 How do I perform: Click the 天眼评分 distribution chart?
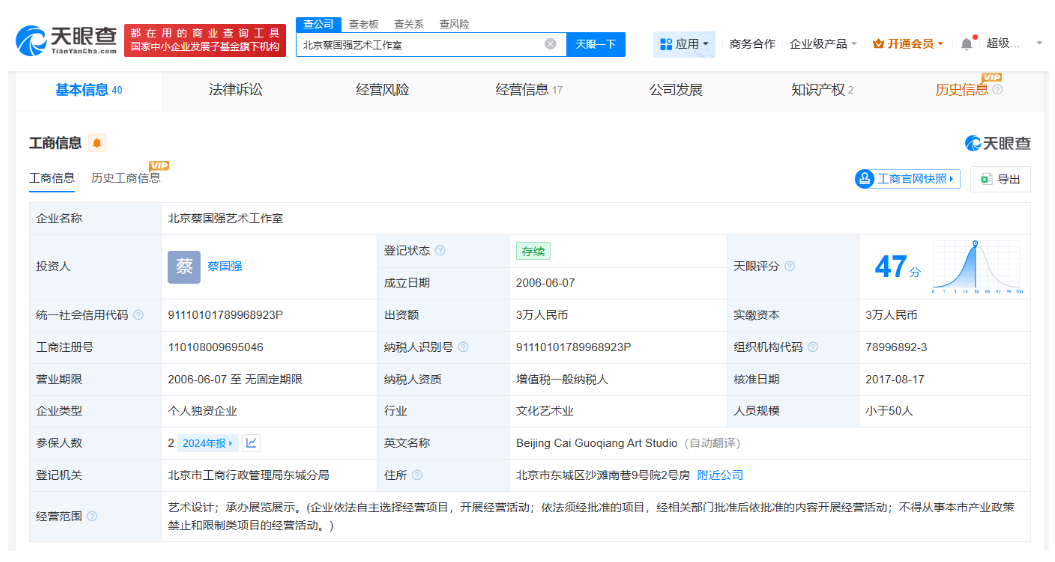click(978, 267)
